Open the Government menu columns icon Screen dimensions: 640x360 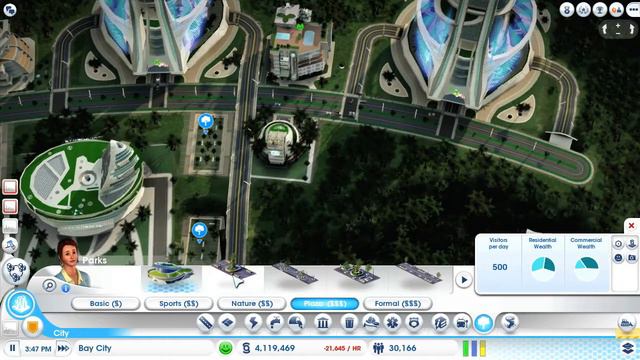[x=322, y=323]
